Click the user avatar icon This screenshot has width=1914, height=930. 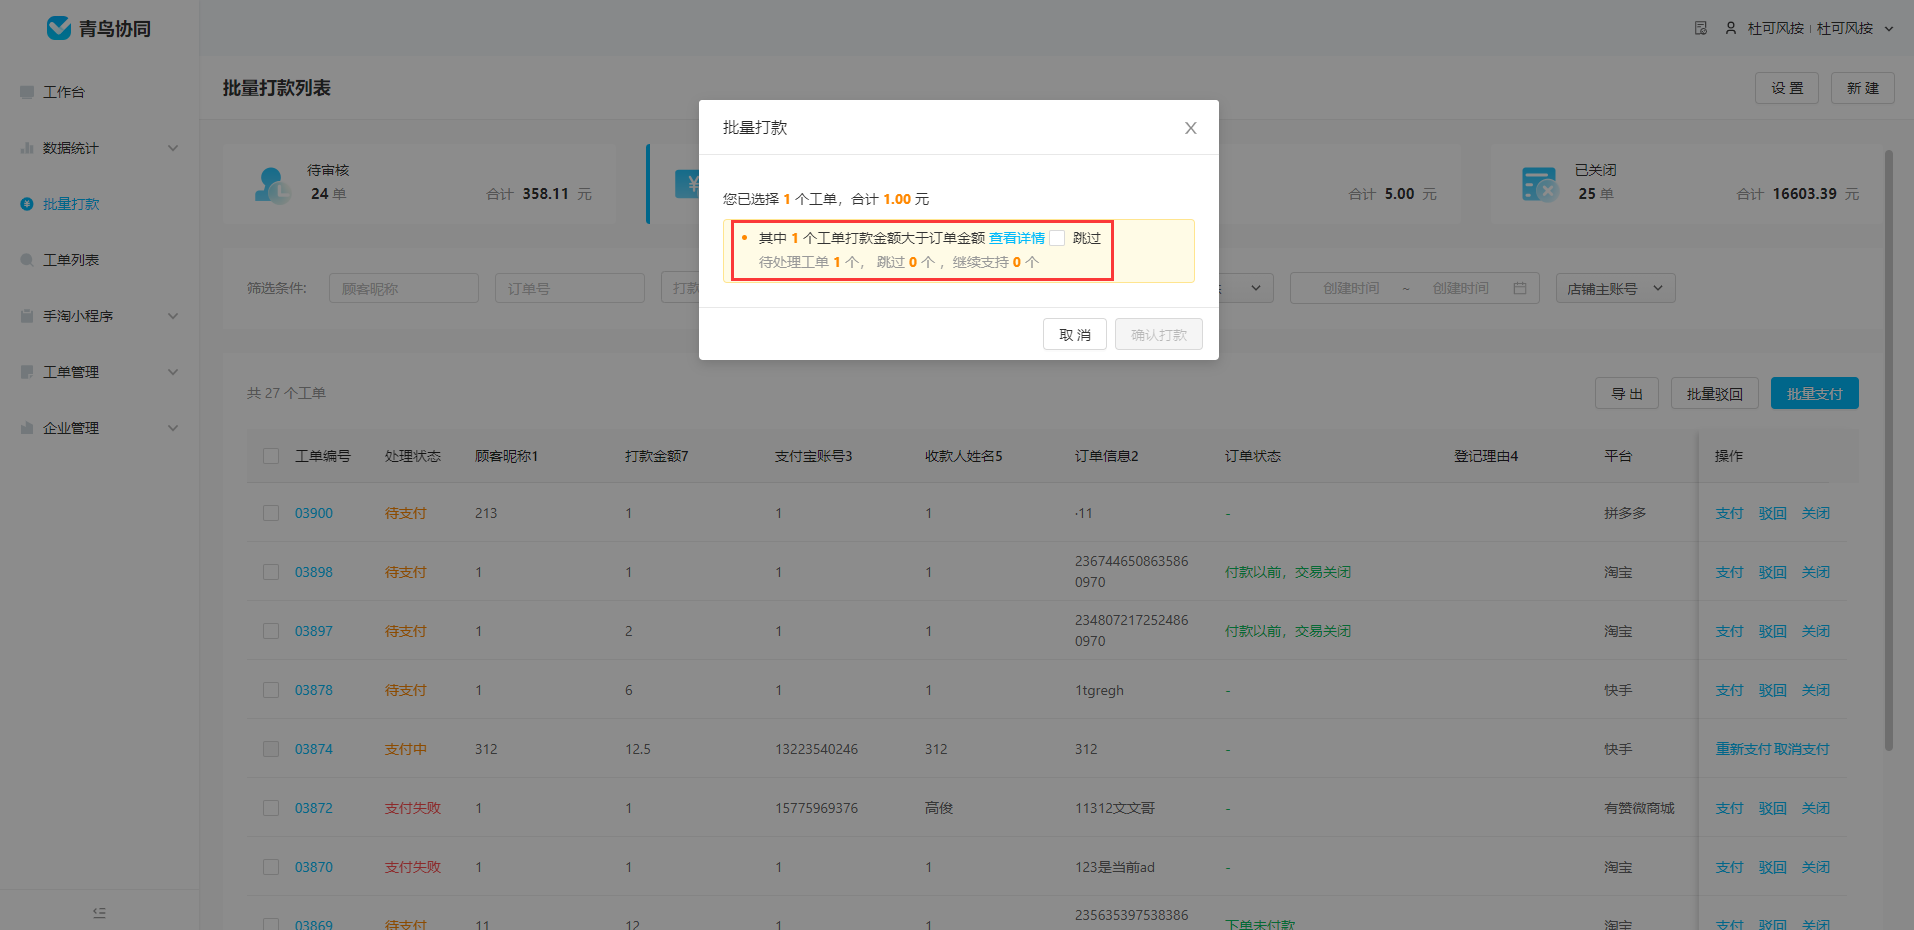tap(1731, 28)
